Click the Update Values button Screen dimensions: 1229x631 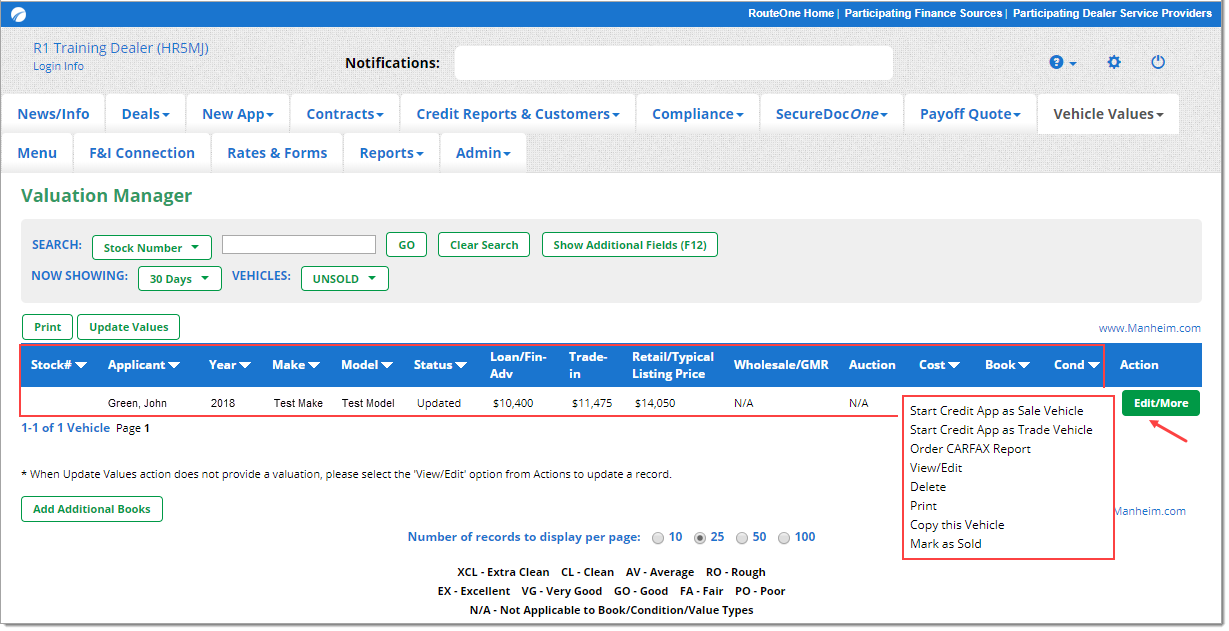tap(129, 327)
